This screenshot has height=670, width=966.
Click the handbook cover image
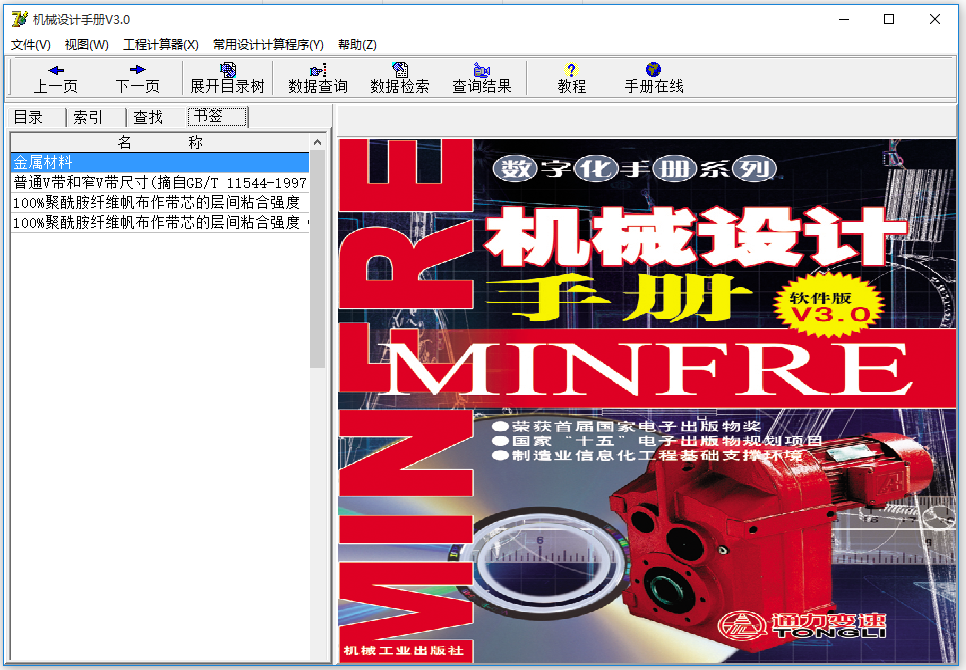(x=647, y=401)
